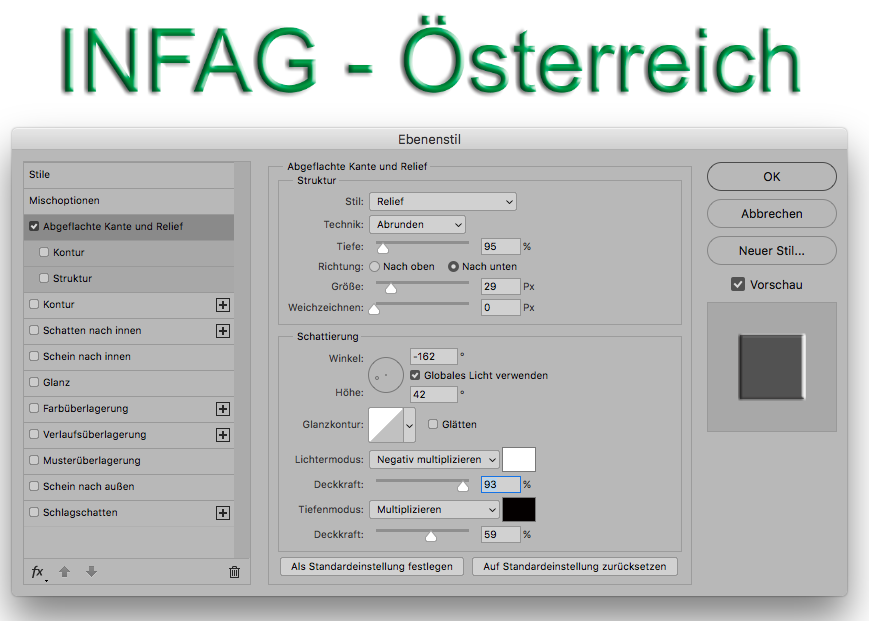Enable the Schatten nach innen checkbox
The image size is (869, 621).
34,330
